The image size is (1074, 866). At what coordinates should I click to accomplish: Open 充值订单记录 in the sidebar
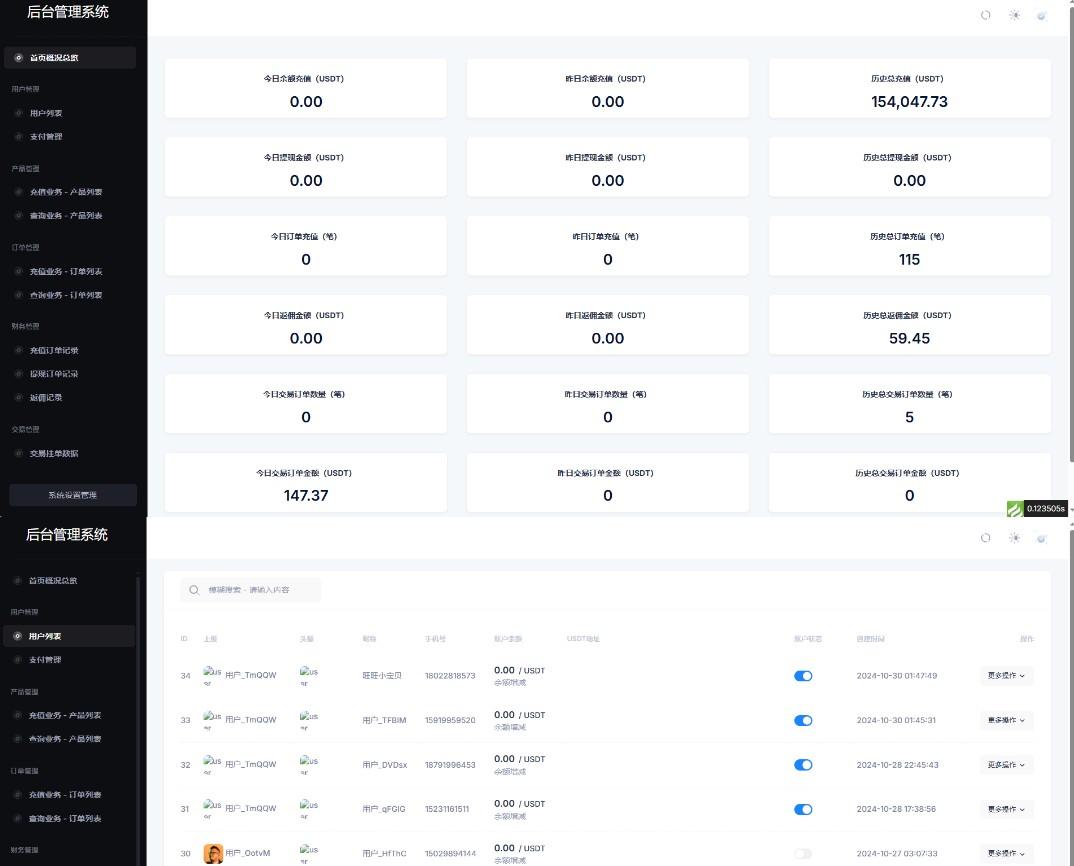[53, 350]
